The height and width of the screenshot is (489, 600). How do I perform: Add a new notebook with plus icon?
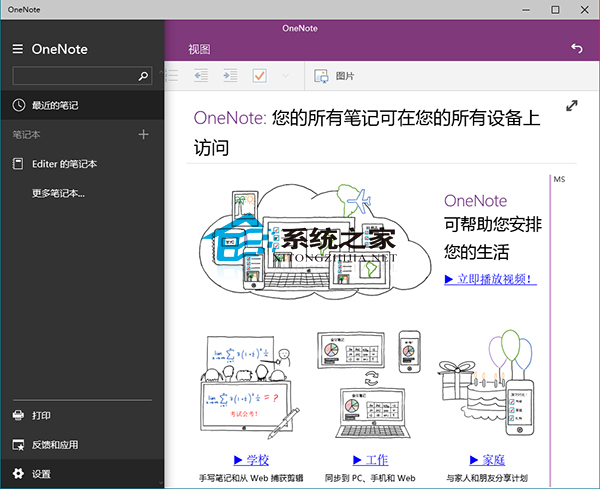coord(143,134)
